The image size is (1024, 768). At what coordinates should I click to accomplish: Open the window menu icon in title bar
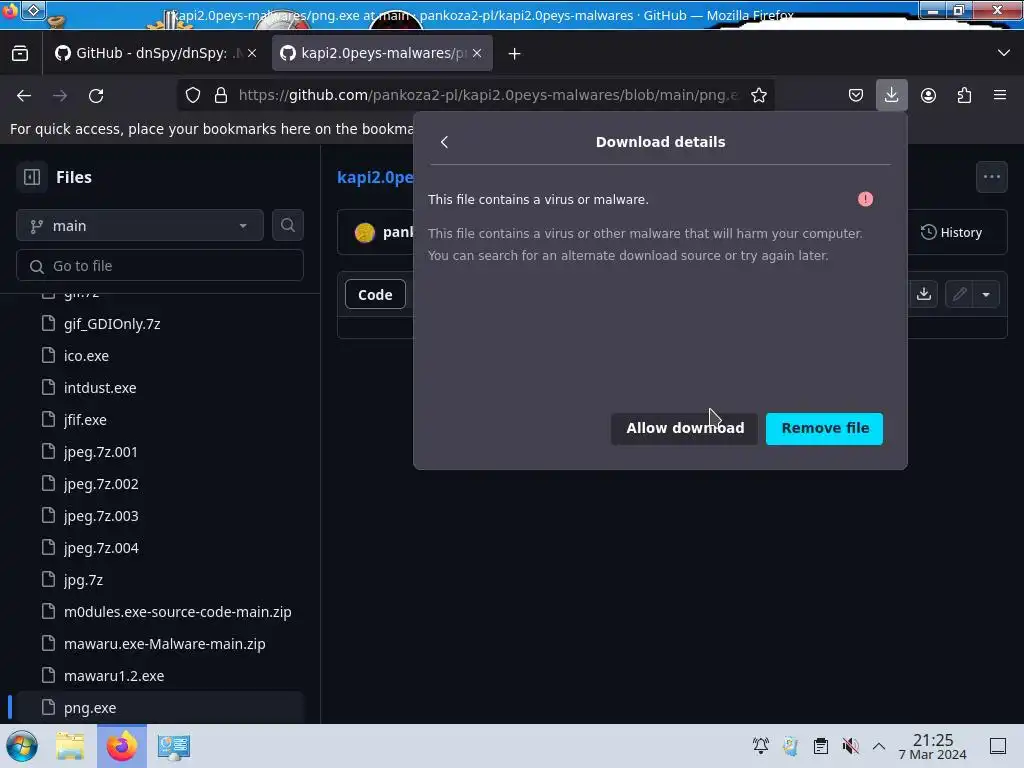[x=34, y=9]
